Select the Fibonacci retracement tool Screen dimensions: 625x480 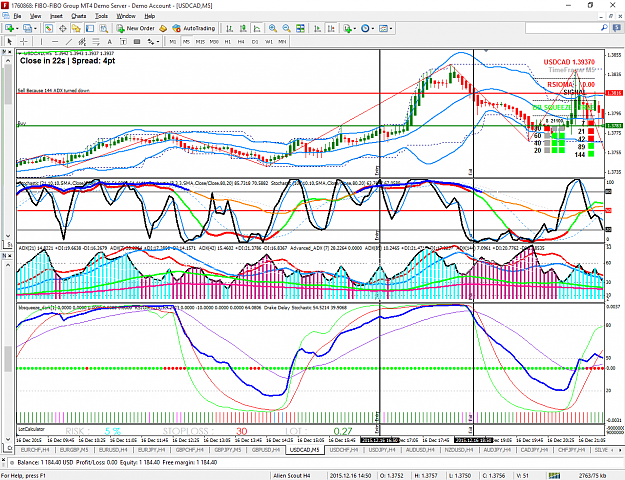click(96, 41)
